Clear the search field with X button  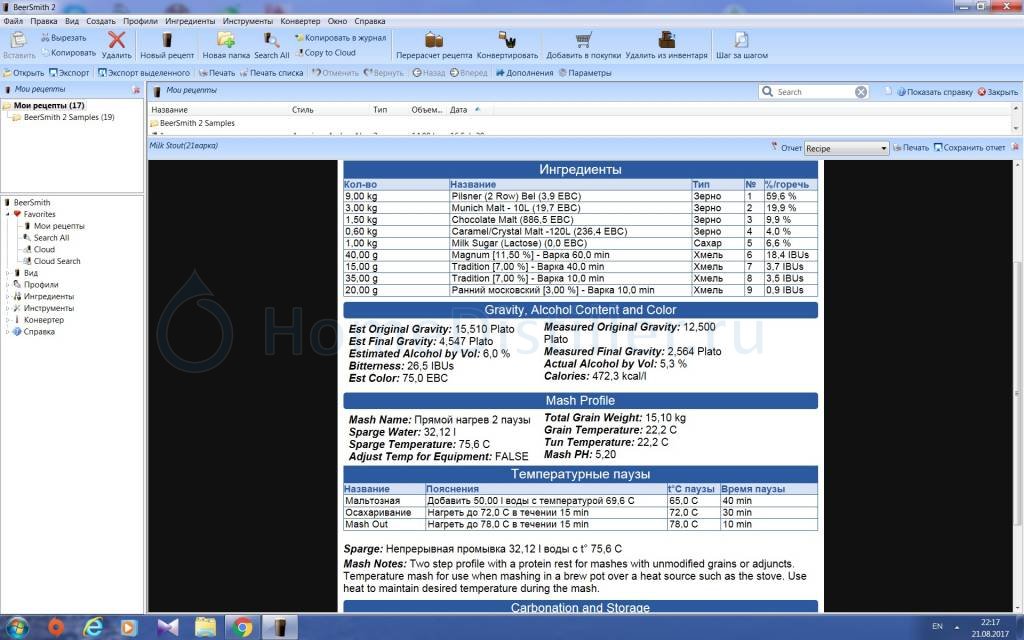[x=861, y=92]
